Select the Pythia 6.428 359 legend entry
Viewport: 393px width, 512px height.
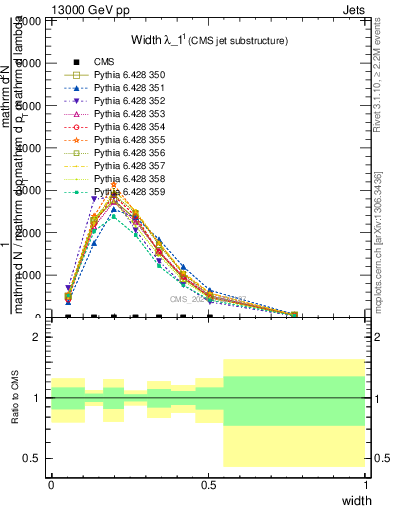(129, 192)
